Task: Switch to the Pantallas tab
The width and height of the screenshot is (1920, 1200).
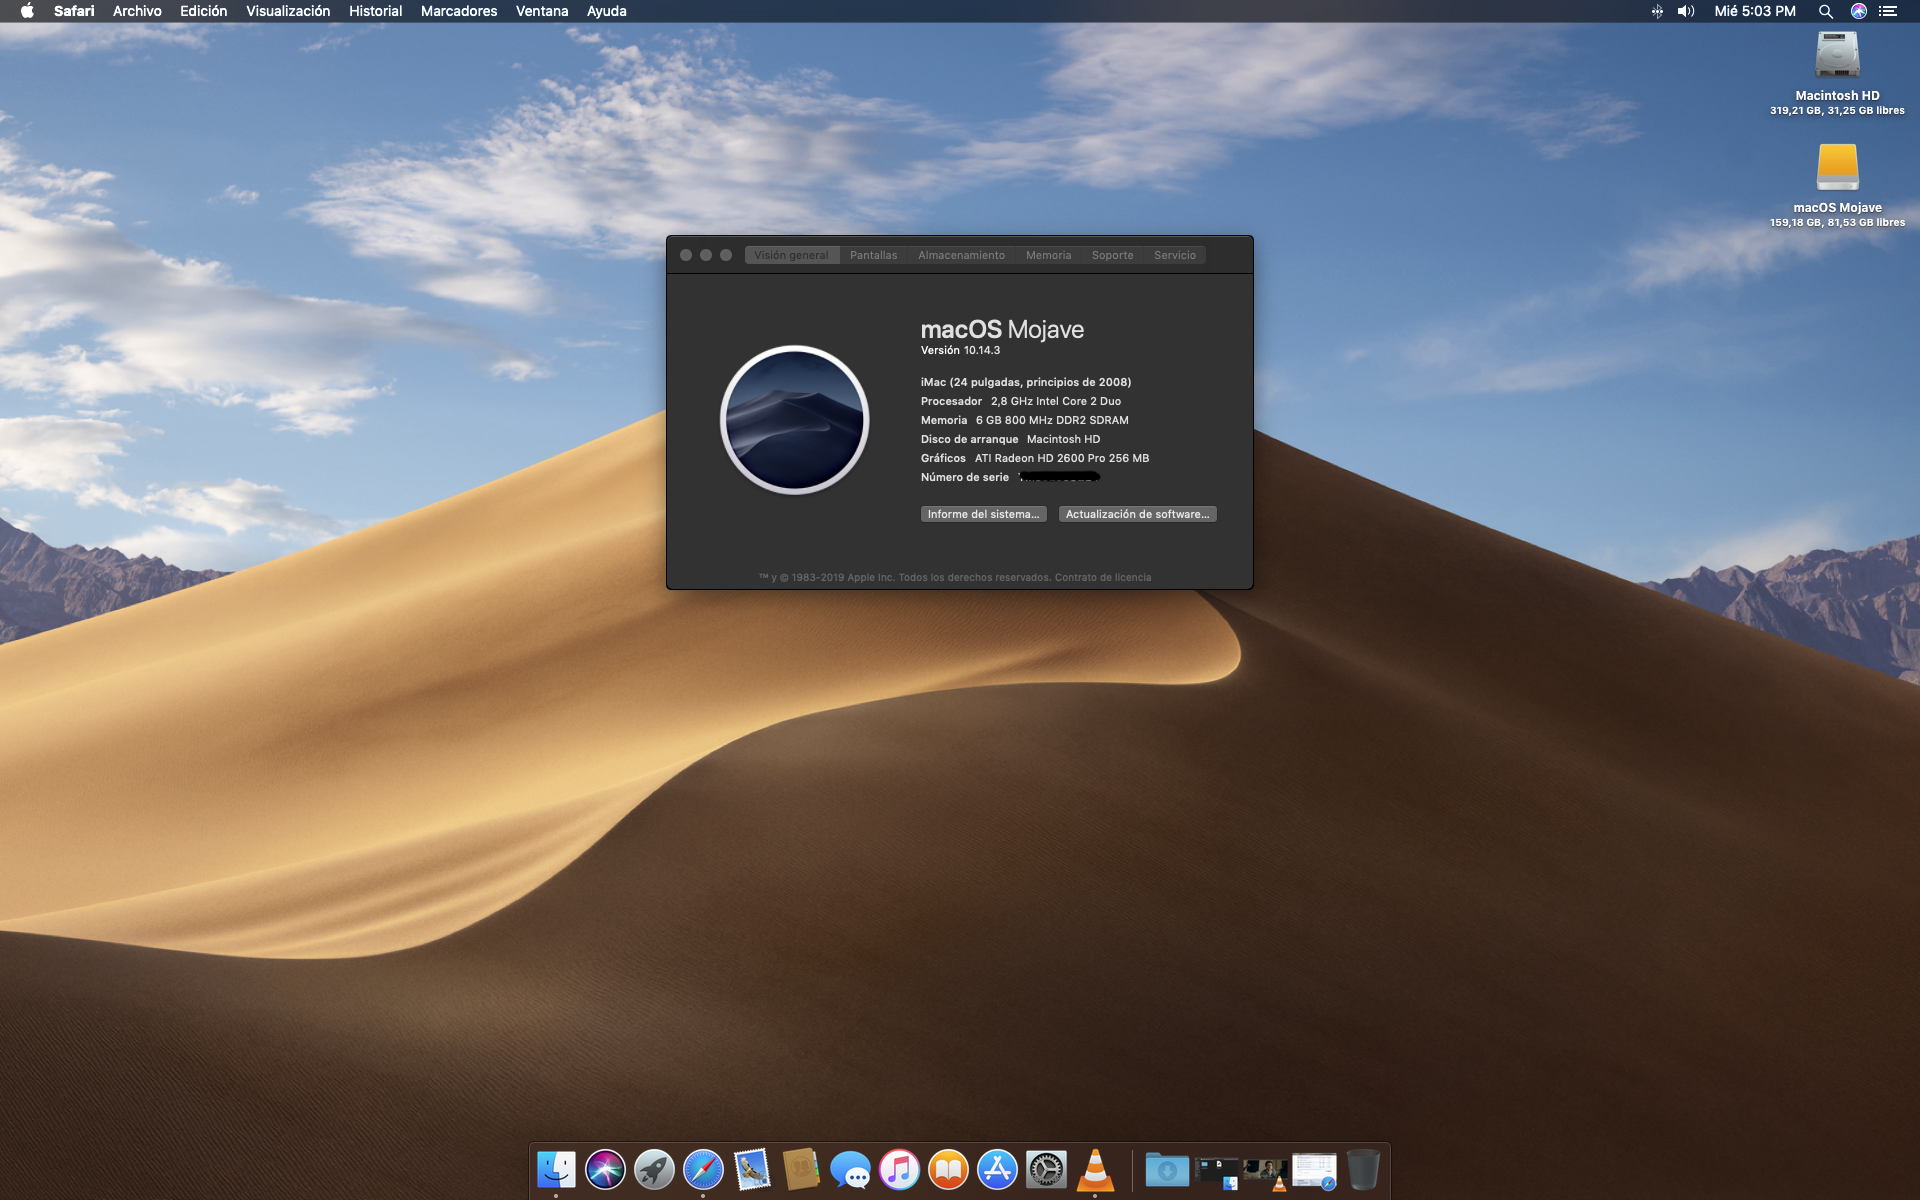Action: [x=873, y=255]
